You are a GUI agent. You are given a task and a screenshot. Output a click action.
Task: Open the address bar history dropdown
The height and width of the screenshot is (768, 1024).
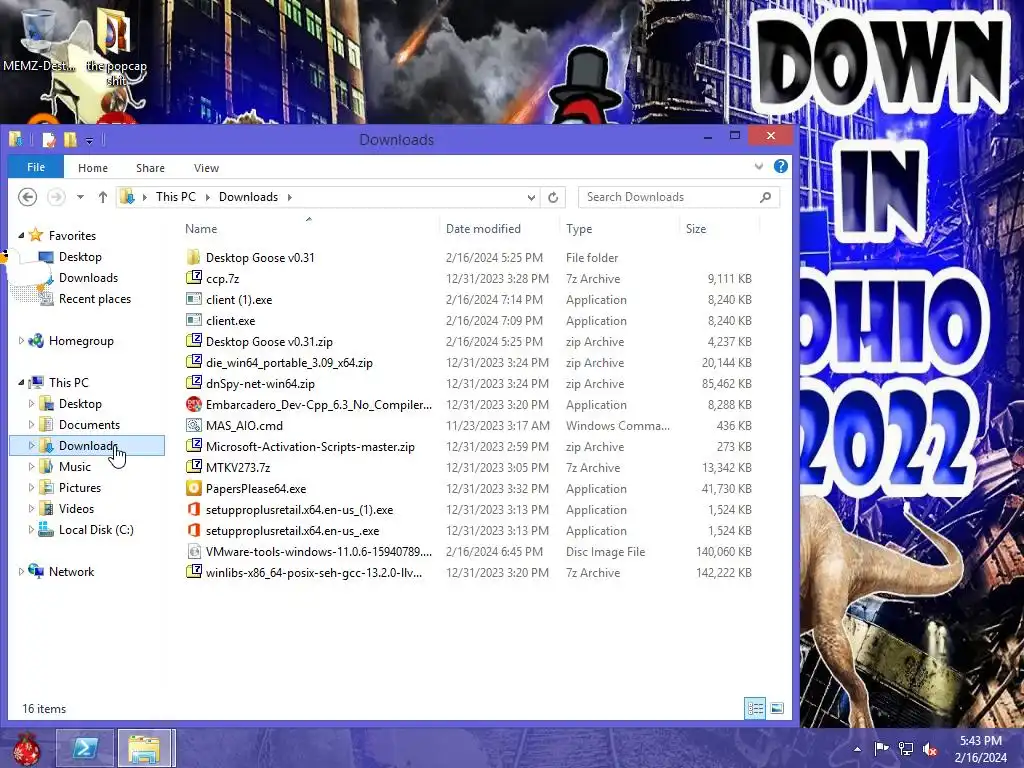(531, 197)
